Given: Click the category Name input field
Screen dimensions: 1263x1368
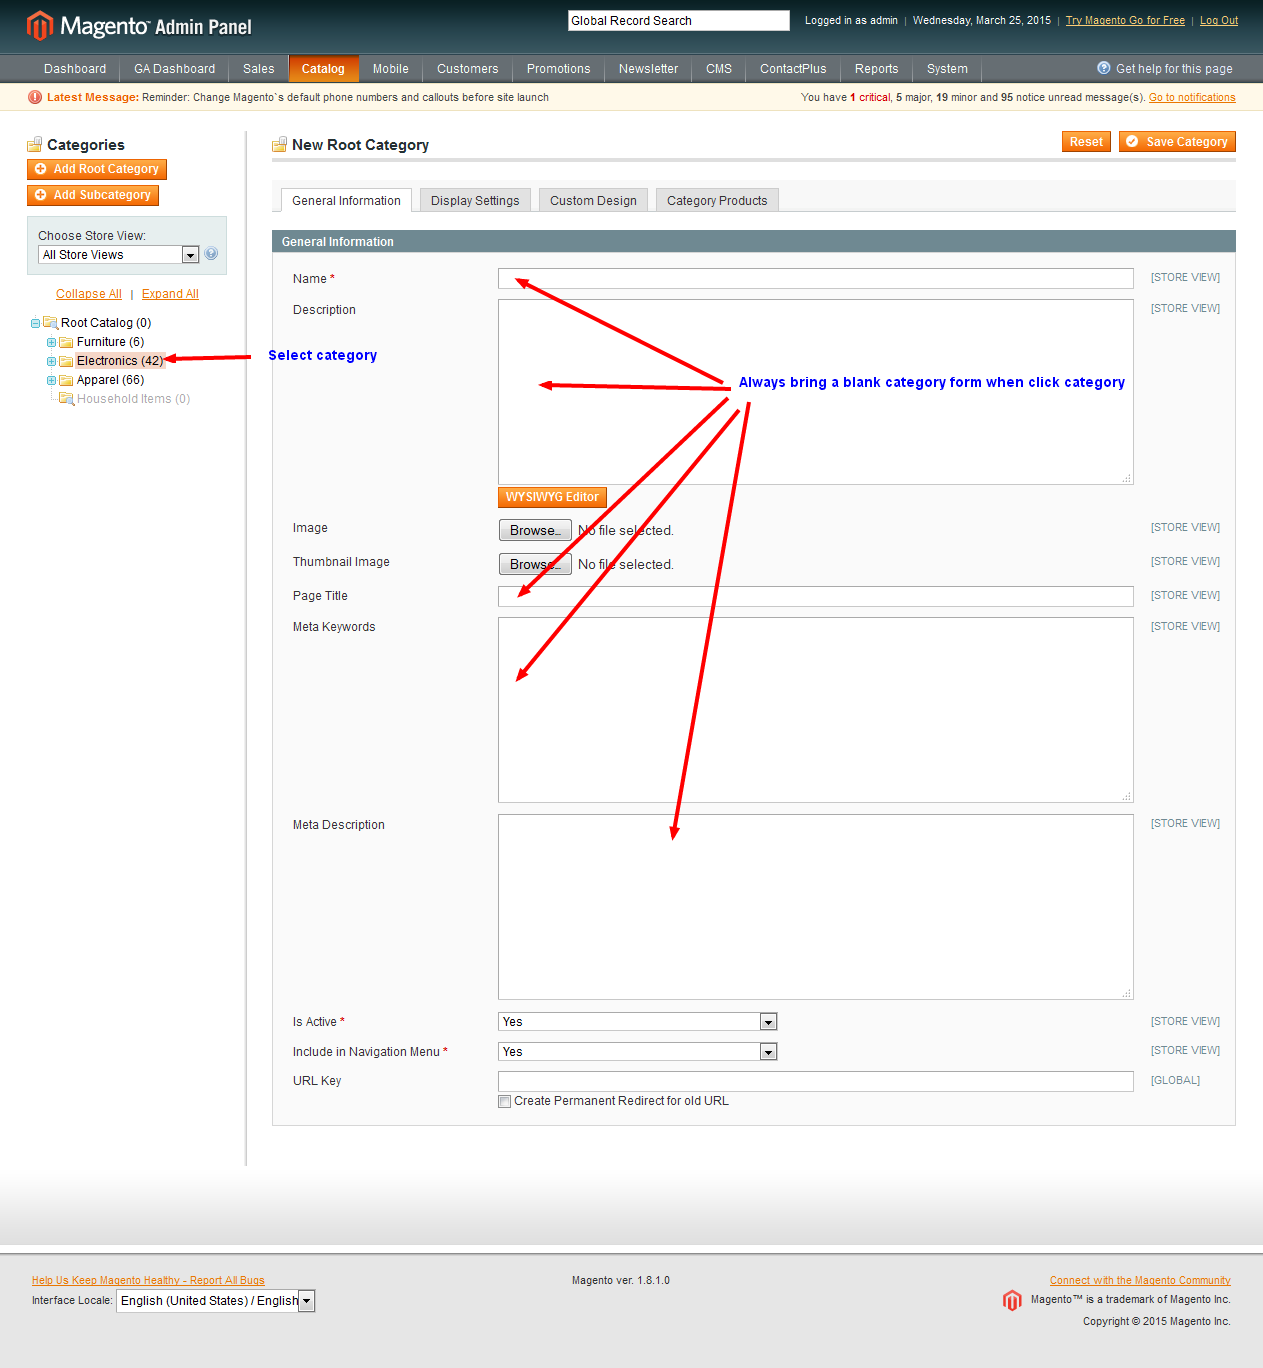Looking at the screenshot, I should click(816, 279).
